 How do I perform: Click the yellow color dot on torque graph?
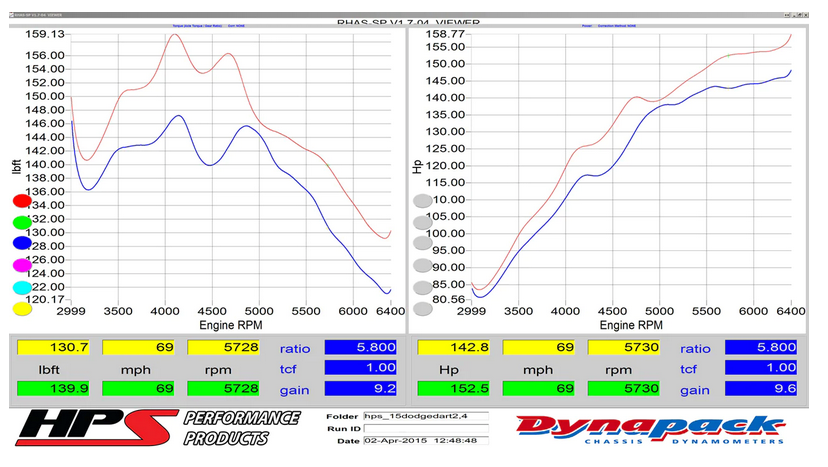point(21,308)
